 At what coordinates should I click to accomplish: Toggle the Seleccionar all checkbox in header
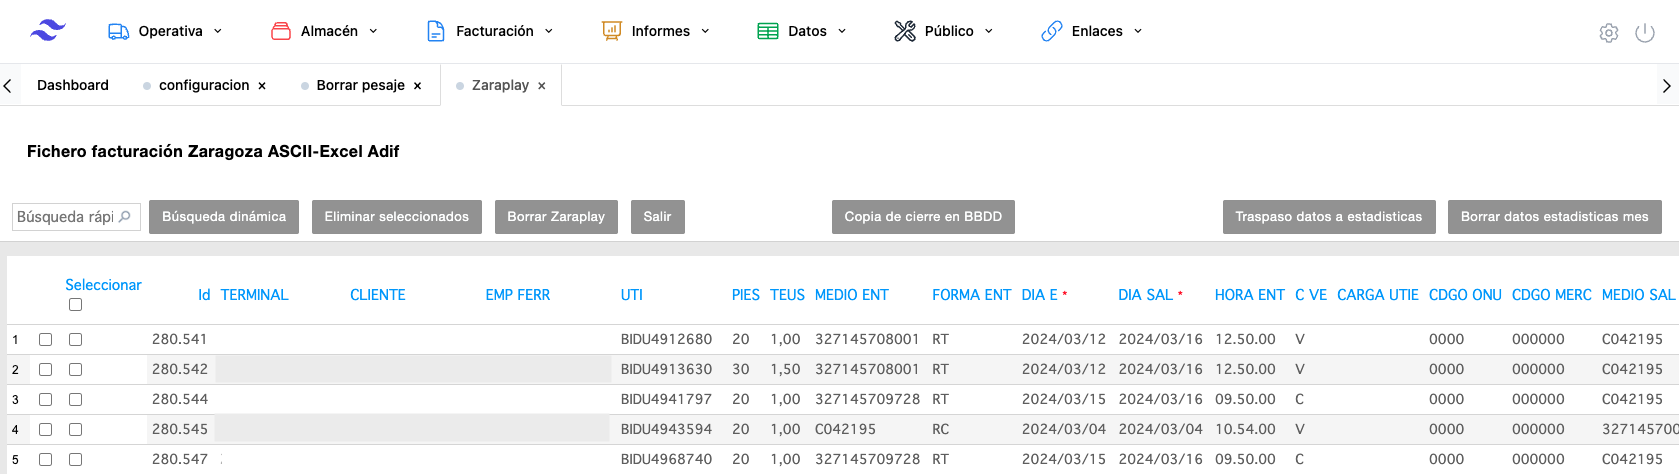75,305
